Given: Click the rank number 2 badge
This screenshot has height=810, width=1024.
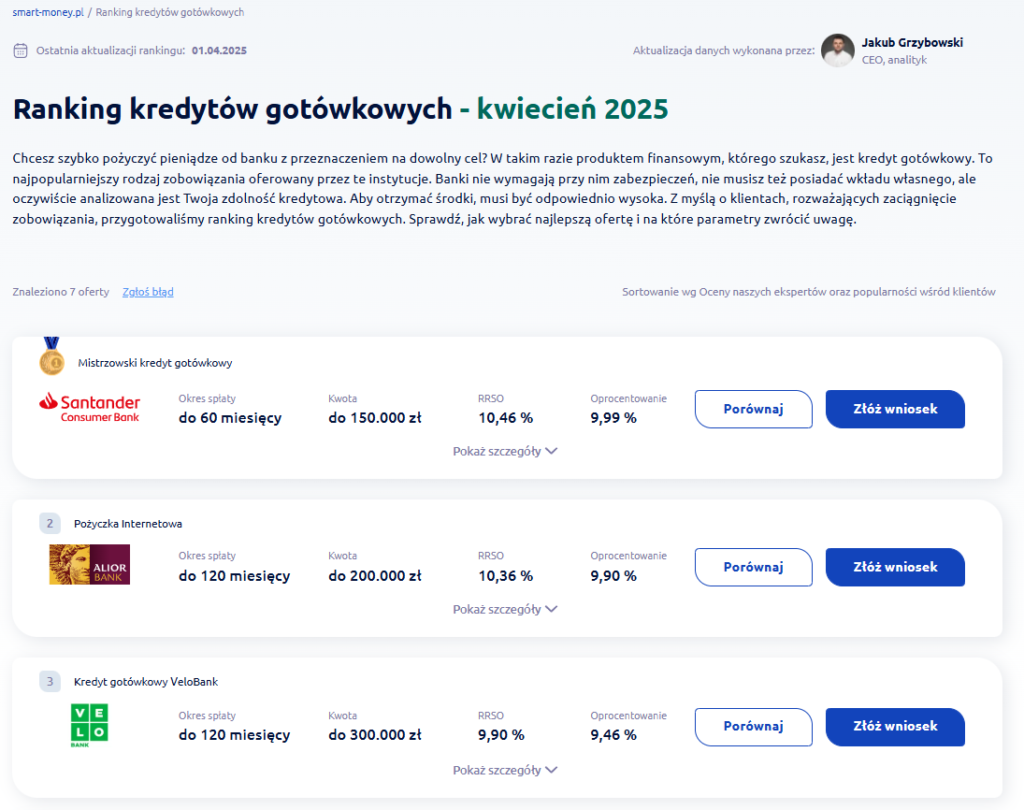Looking at the screenshot, I should (50, 523).
